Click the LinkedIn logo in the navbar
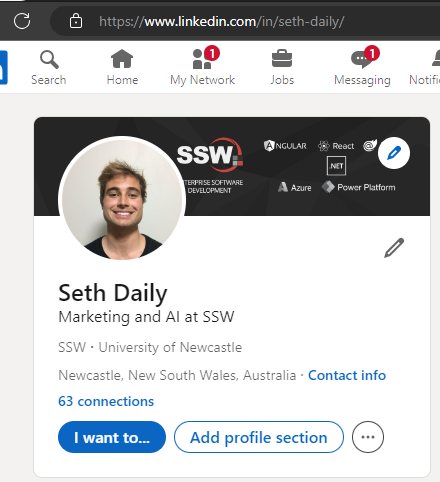The width and height of the screenshot is (440, 482). coord(3,67)
